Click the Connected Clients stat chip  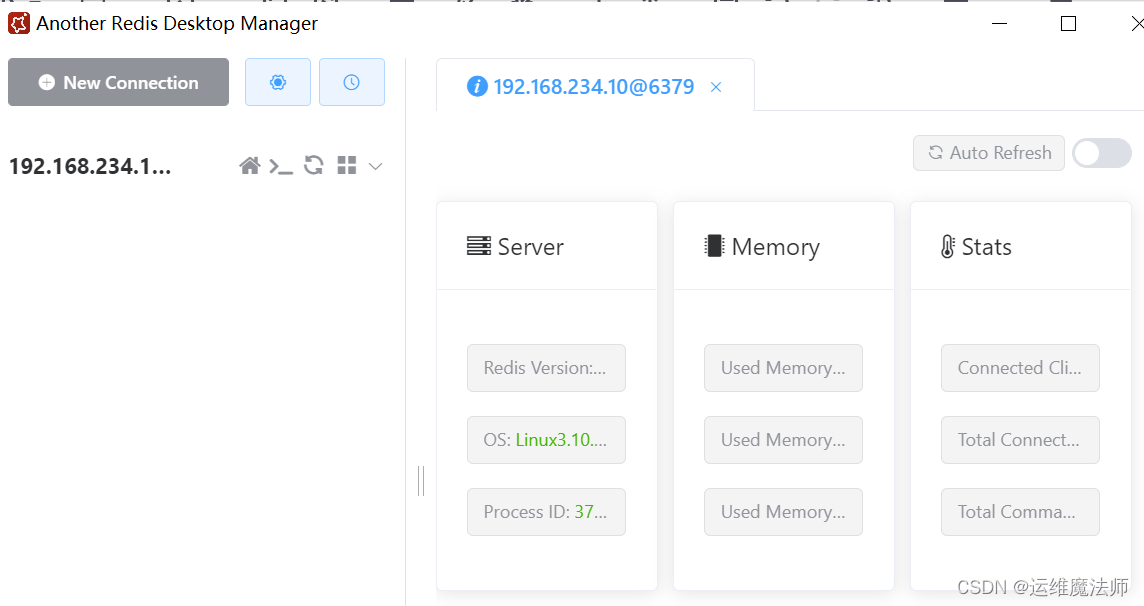point(1020,368)
